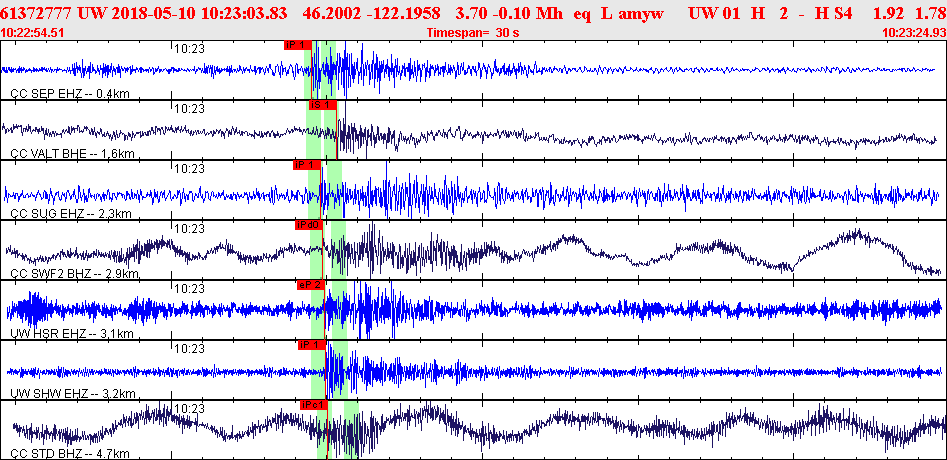This screenshot has height=460, width=947.
Task: Click the red pick flag on STD trace
Action: pos(313,405)
